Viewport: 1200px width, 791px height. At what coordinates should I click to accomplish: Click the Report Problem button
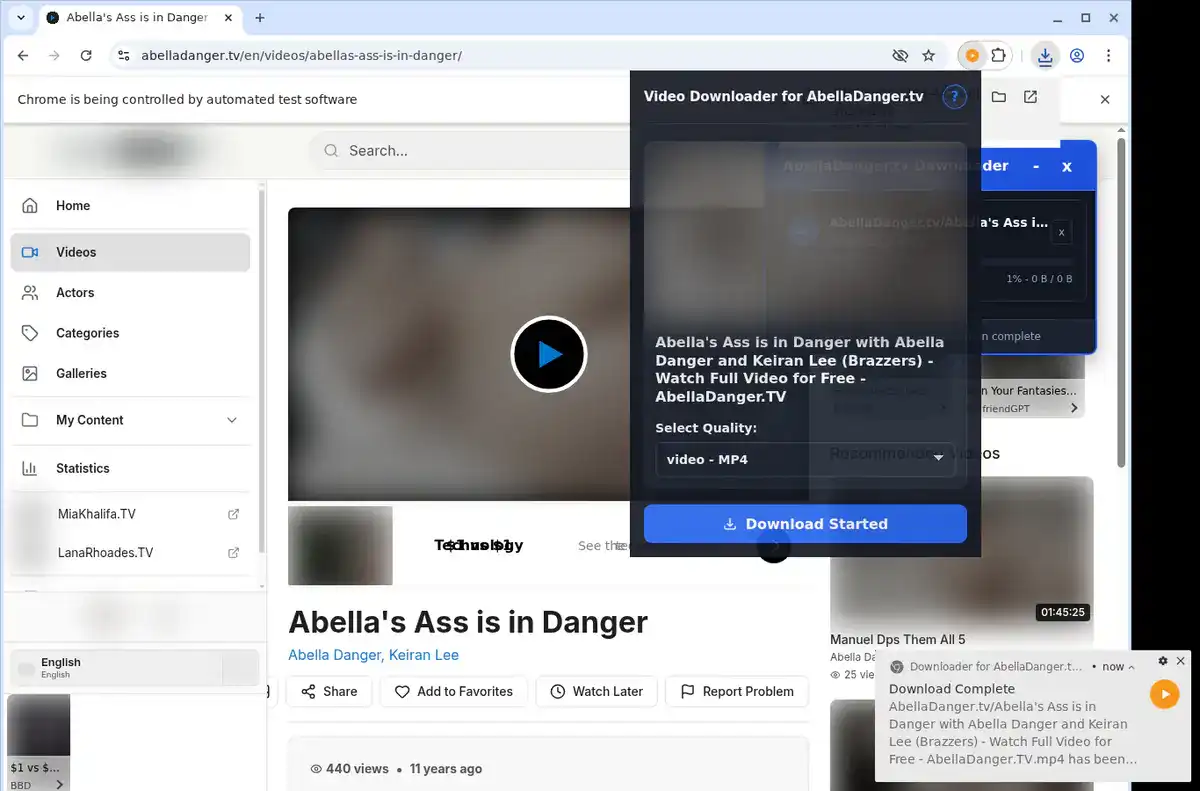click(x=736, y=691)
